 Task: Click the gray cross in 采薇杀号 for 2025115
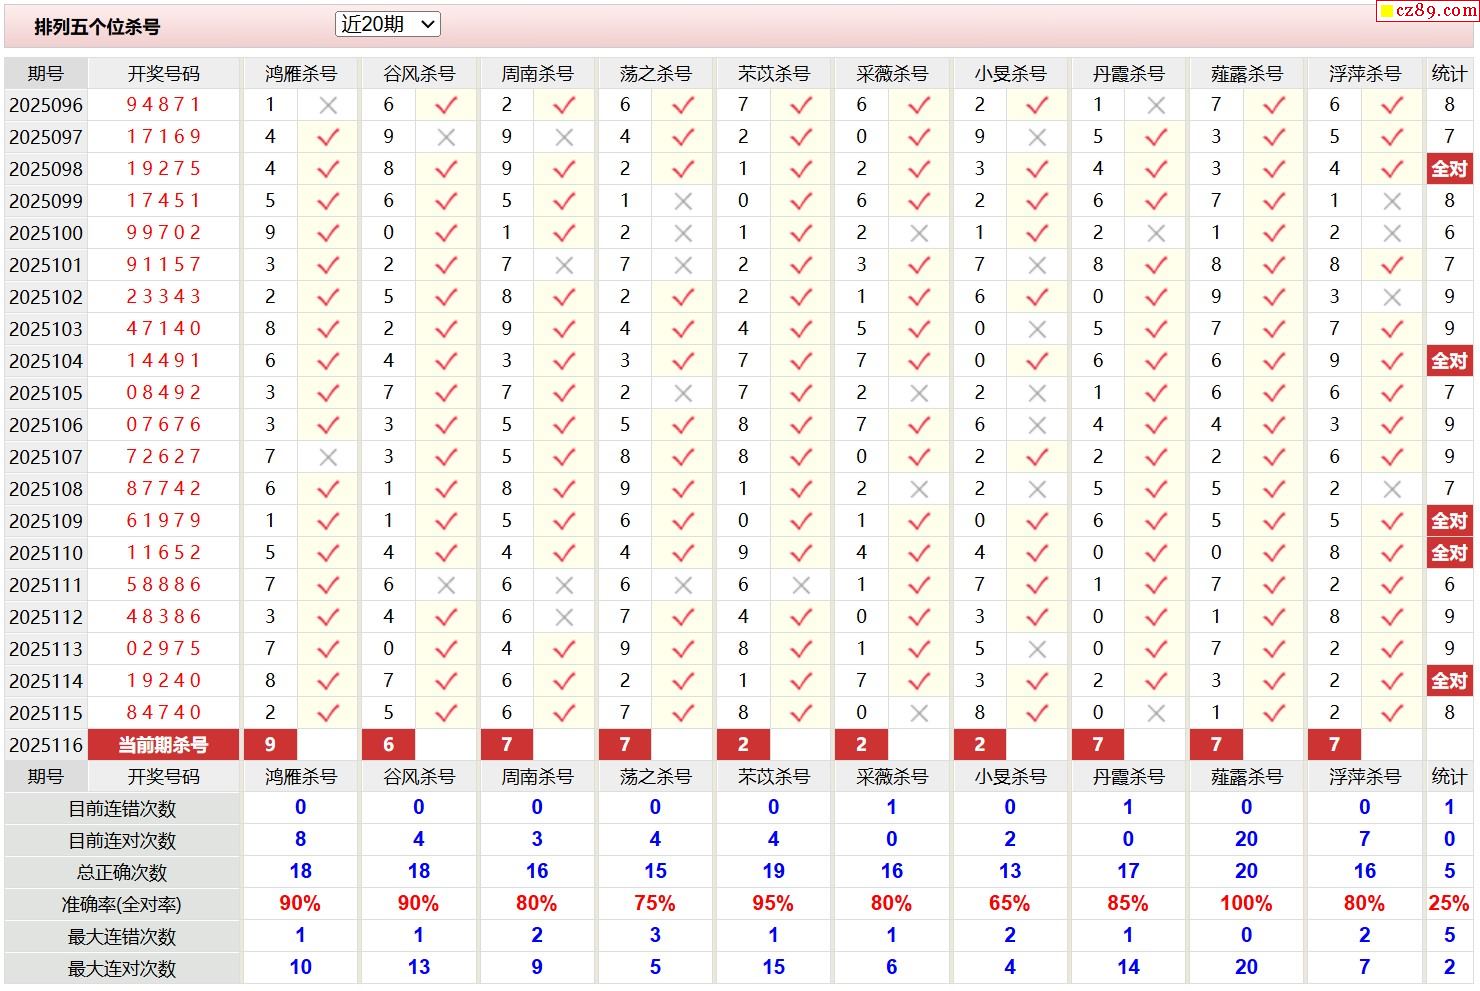(919, 713)
